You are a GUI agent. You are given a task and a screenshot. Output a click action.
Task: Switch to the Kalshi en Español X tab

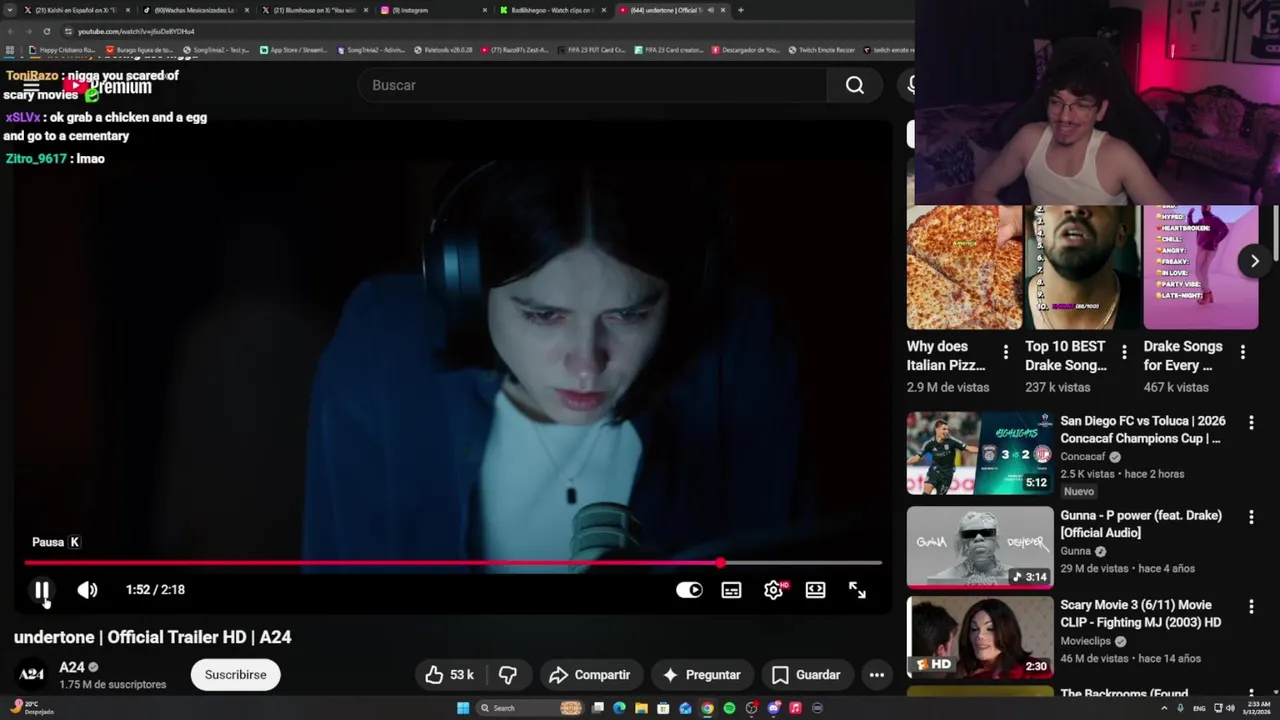click(78, 10)
